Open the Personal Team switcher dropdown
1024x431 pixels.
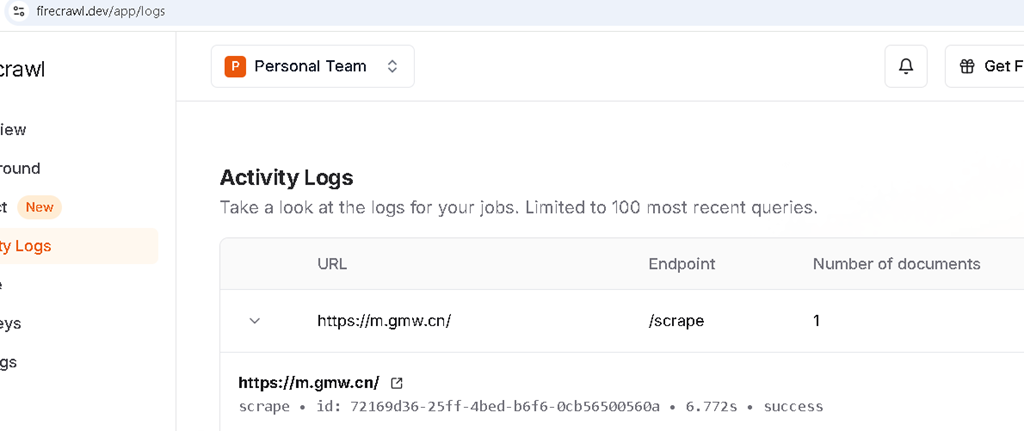point(313,66)
